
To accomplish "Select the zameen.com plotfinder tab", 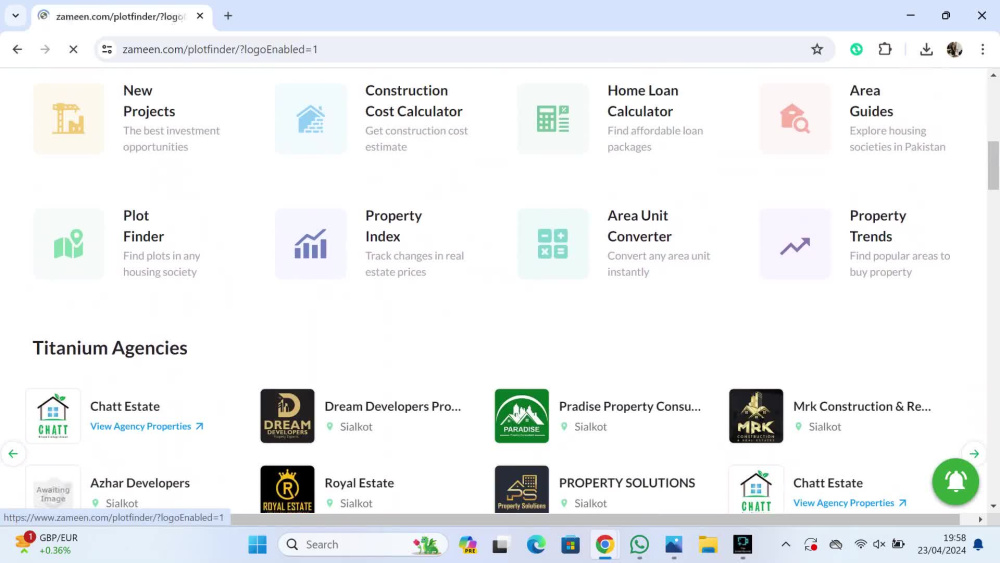I will click(121, 16).
